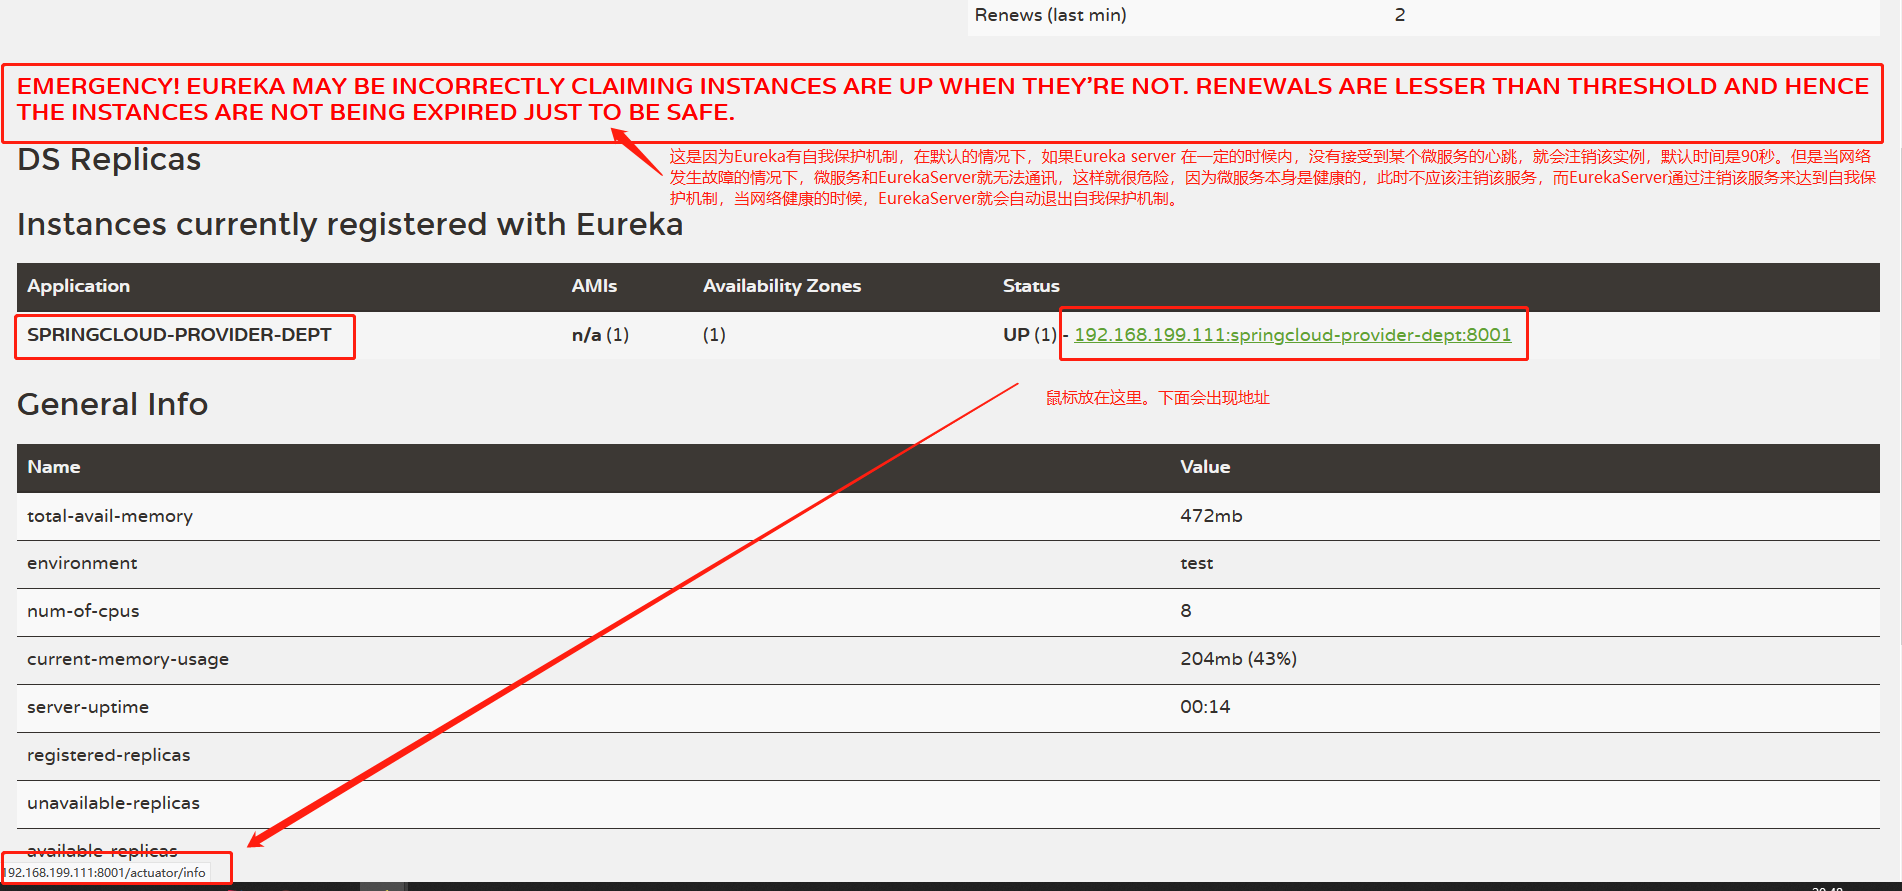Image resolution: width=1902 pixels, height=891 pixels.
Task: Click the 'Value' column header in General Info
Action: [1205, 467]
